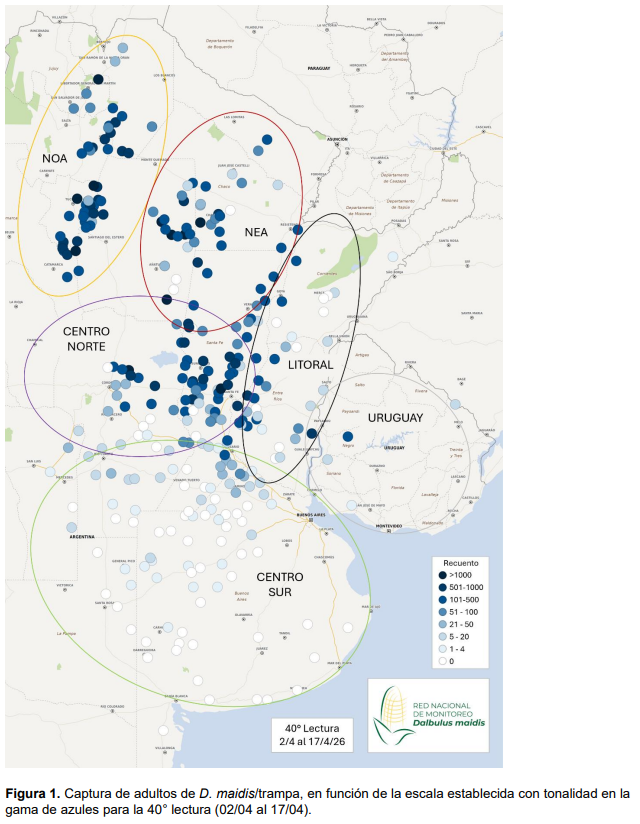This screenshot has width=640, height=824.
Task: Select the 101-500 legend circle
Action: [x=443, y=600]
